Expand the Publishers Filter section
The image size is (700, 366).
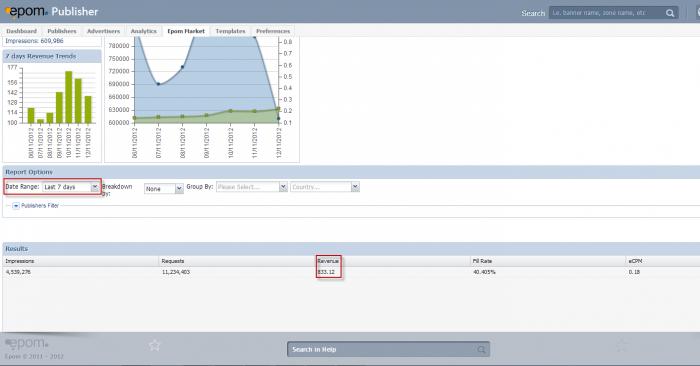click(x=16, y=206)
